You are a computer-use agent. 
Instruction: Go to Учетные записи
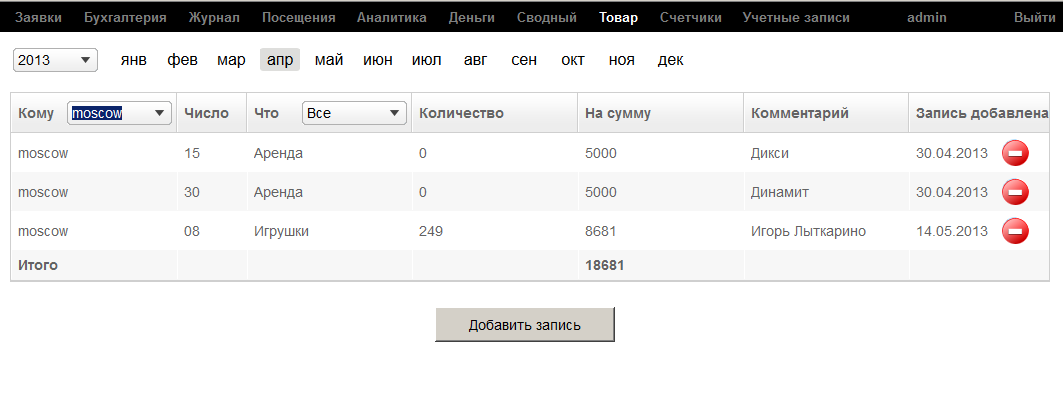(x=796, y=18)
